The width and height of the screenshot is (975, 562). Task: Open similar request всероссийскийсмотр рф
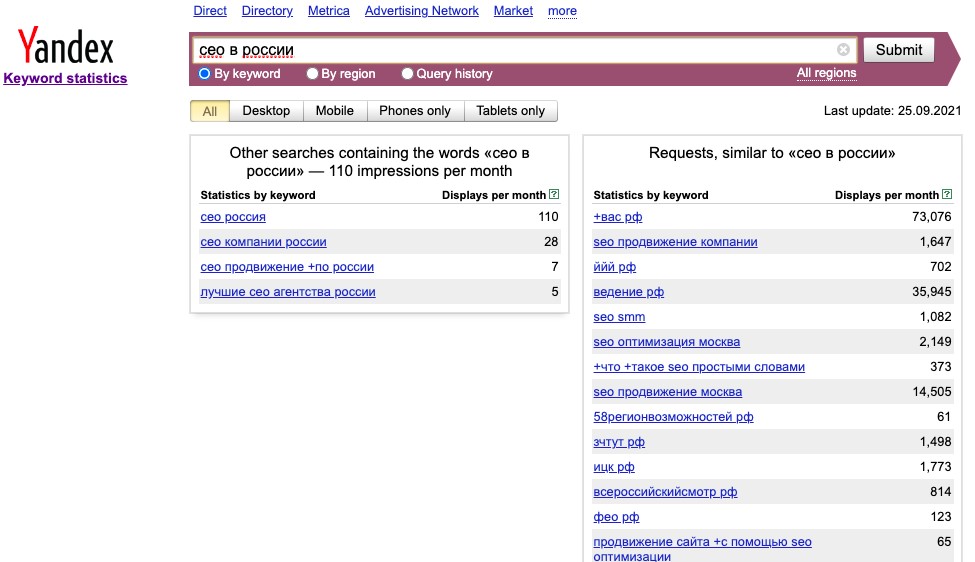click(x=665, y=492)
